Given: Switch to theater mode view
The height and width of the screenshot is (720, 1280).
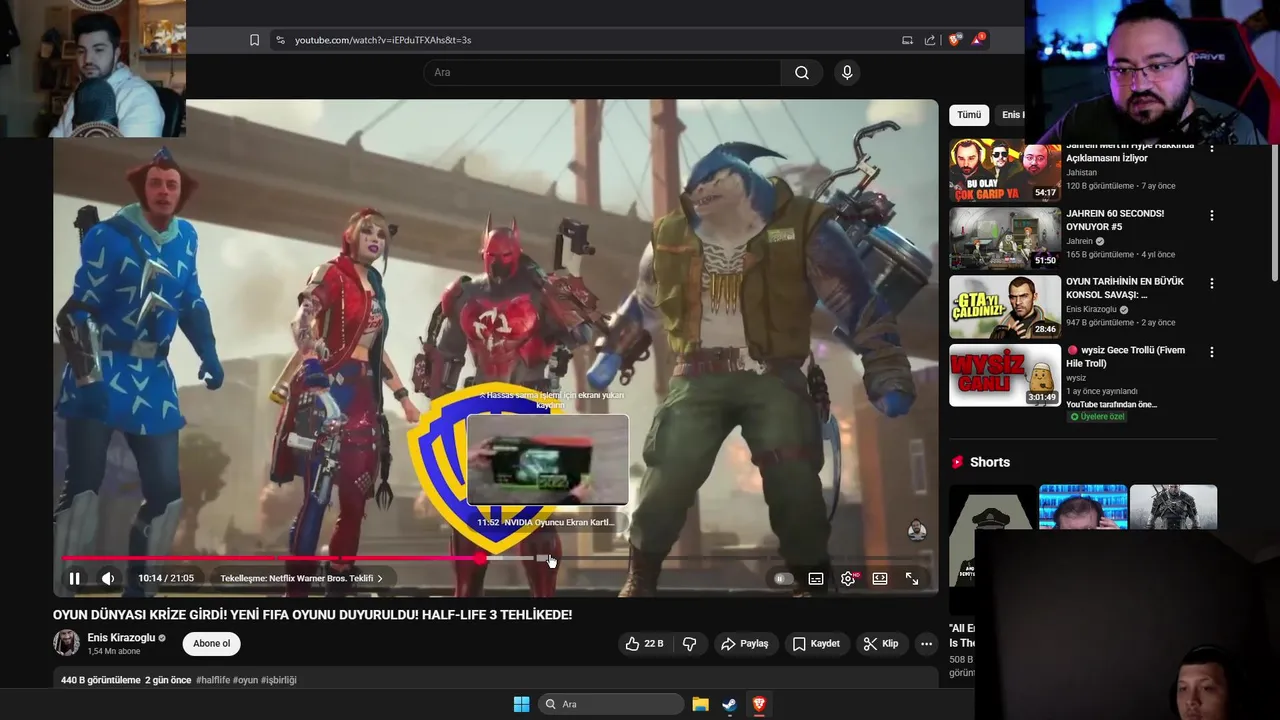Looking at the screenshot, I should pos(880,578).
